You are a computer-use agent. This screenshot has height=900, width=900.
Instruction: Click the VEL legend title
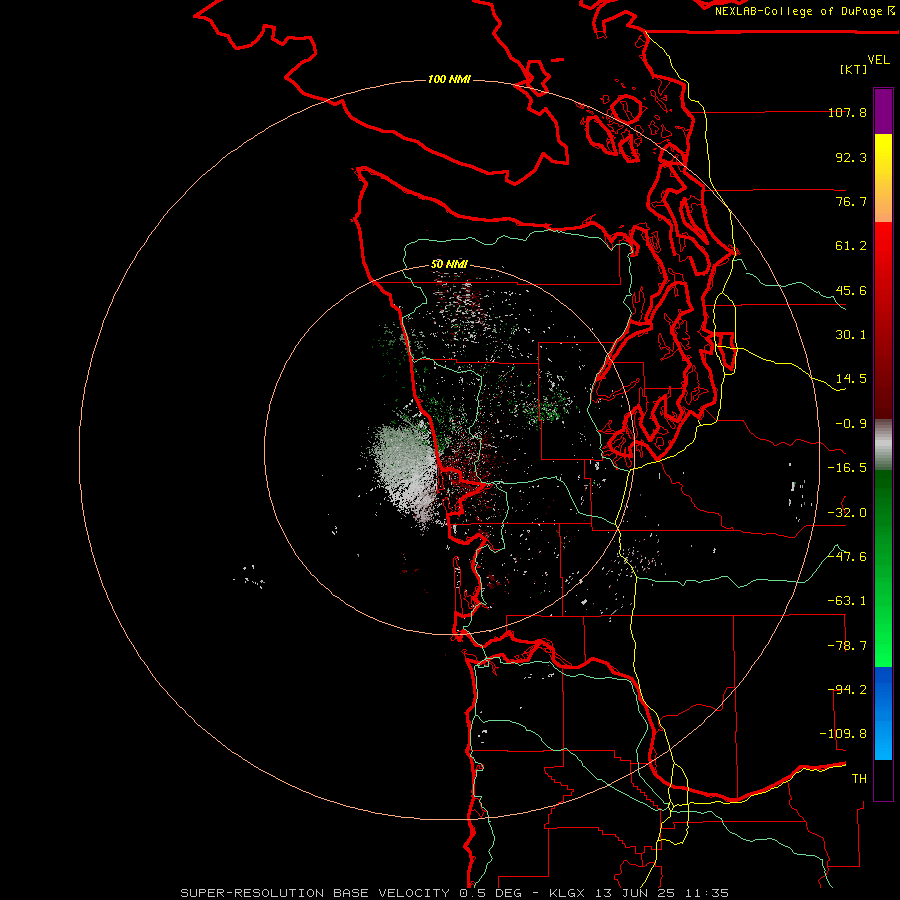[878, 60]
